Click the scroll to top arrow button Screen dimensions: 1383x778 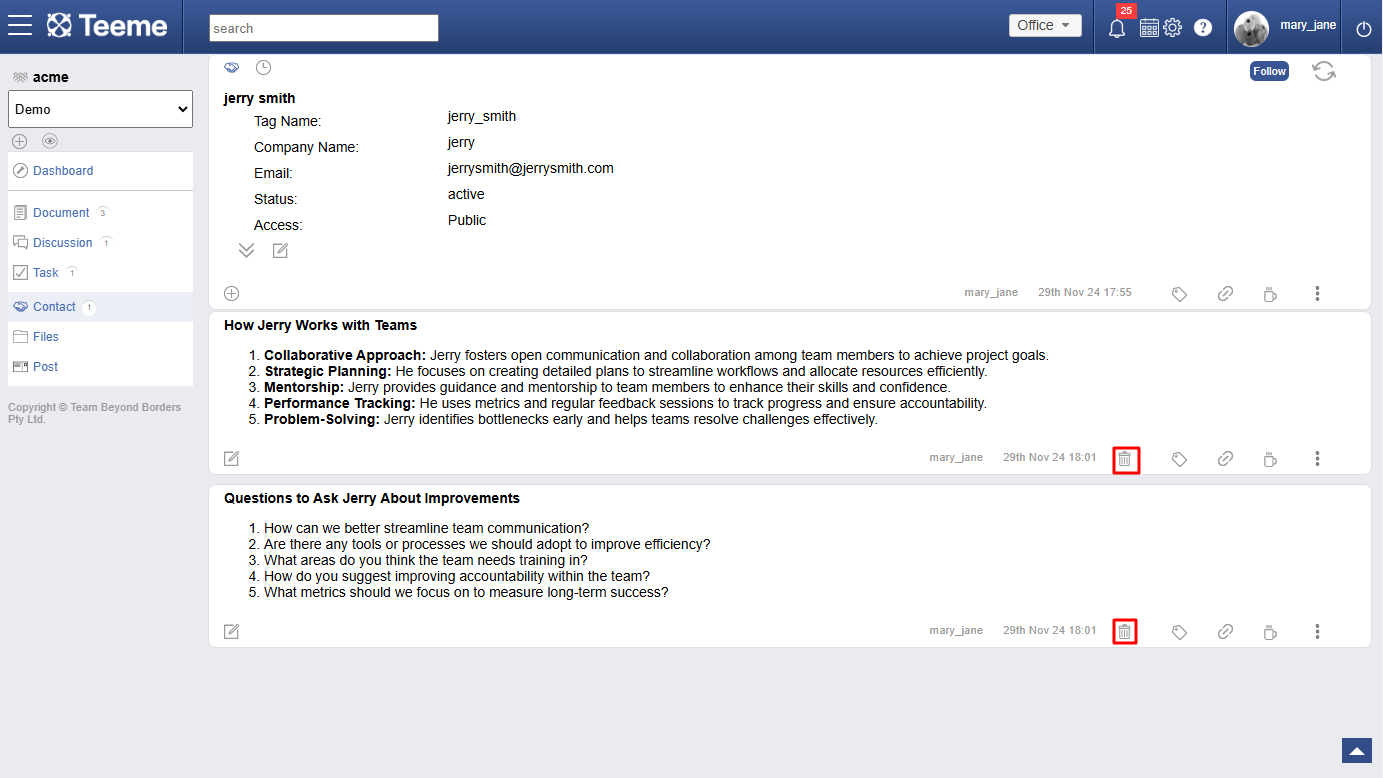pyautogui.click(x=1357, y=751)
